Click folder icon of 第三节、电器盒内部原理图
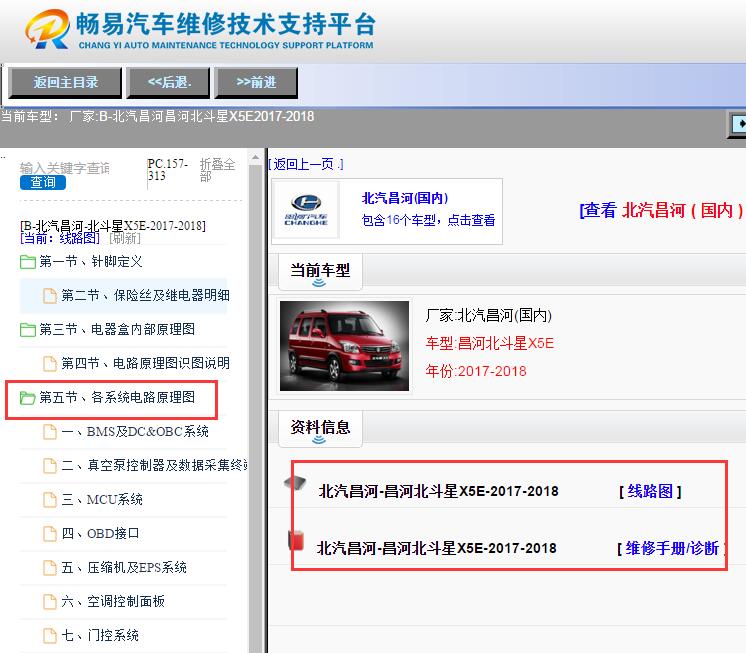Image resolution: width=746 pixels, height=653 pixels. pyautogui.click(x=28, y=329)
